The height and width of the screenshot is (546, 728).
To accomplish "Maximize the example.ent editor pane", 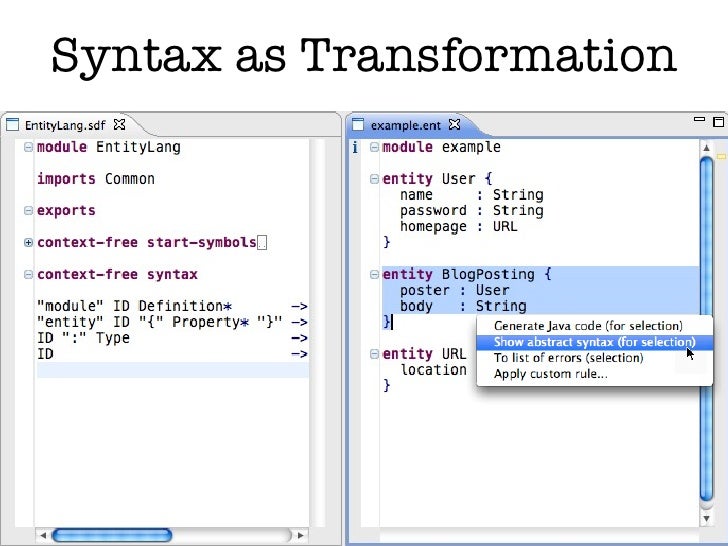I will [719, 122].
